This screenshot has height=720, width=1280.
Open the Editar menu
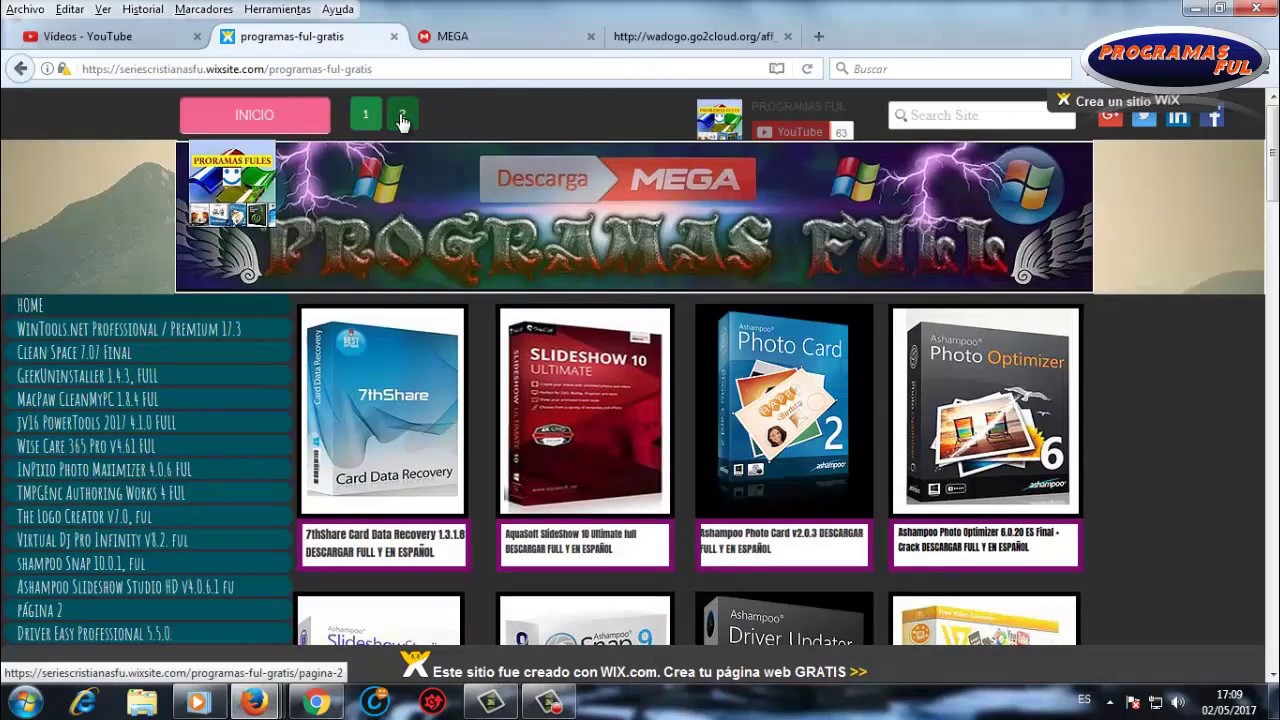point(69,9)
